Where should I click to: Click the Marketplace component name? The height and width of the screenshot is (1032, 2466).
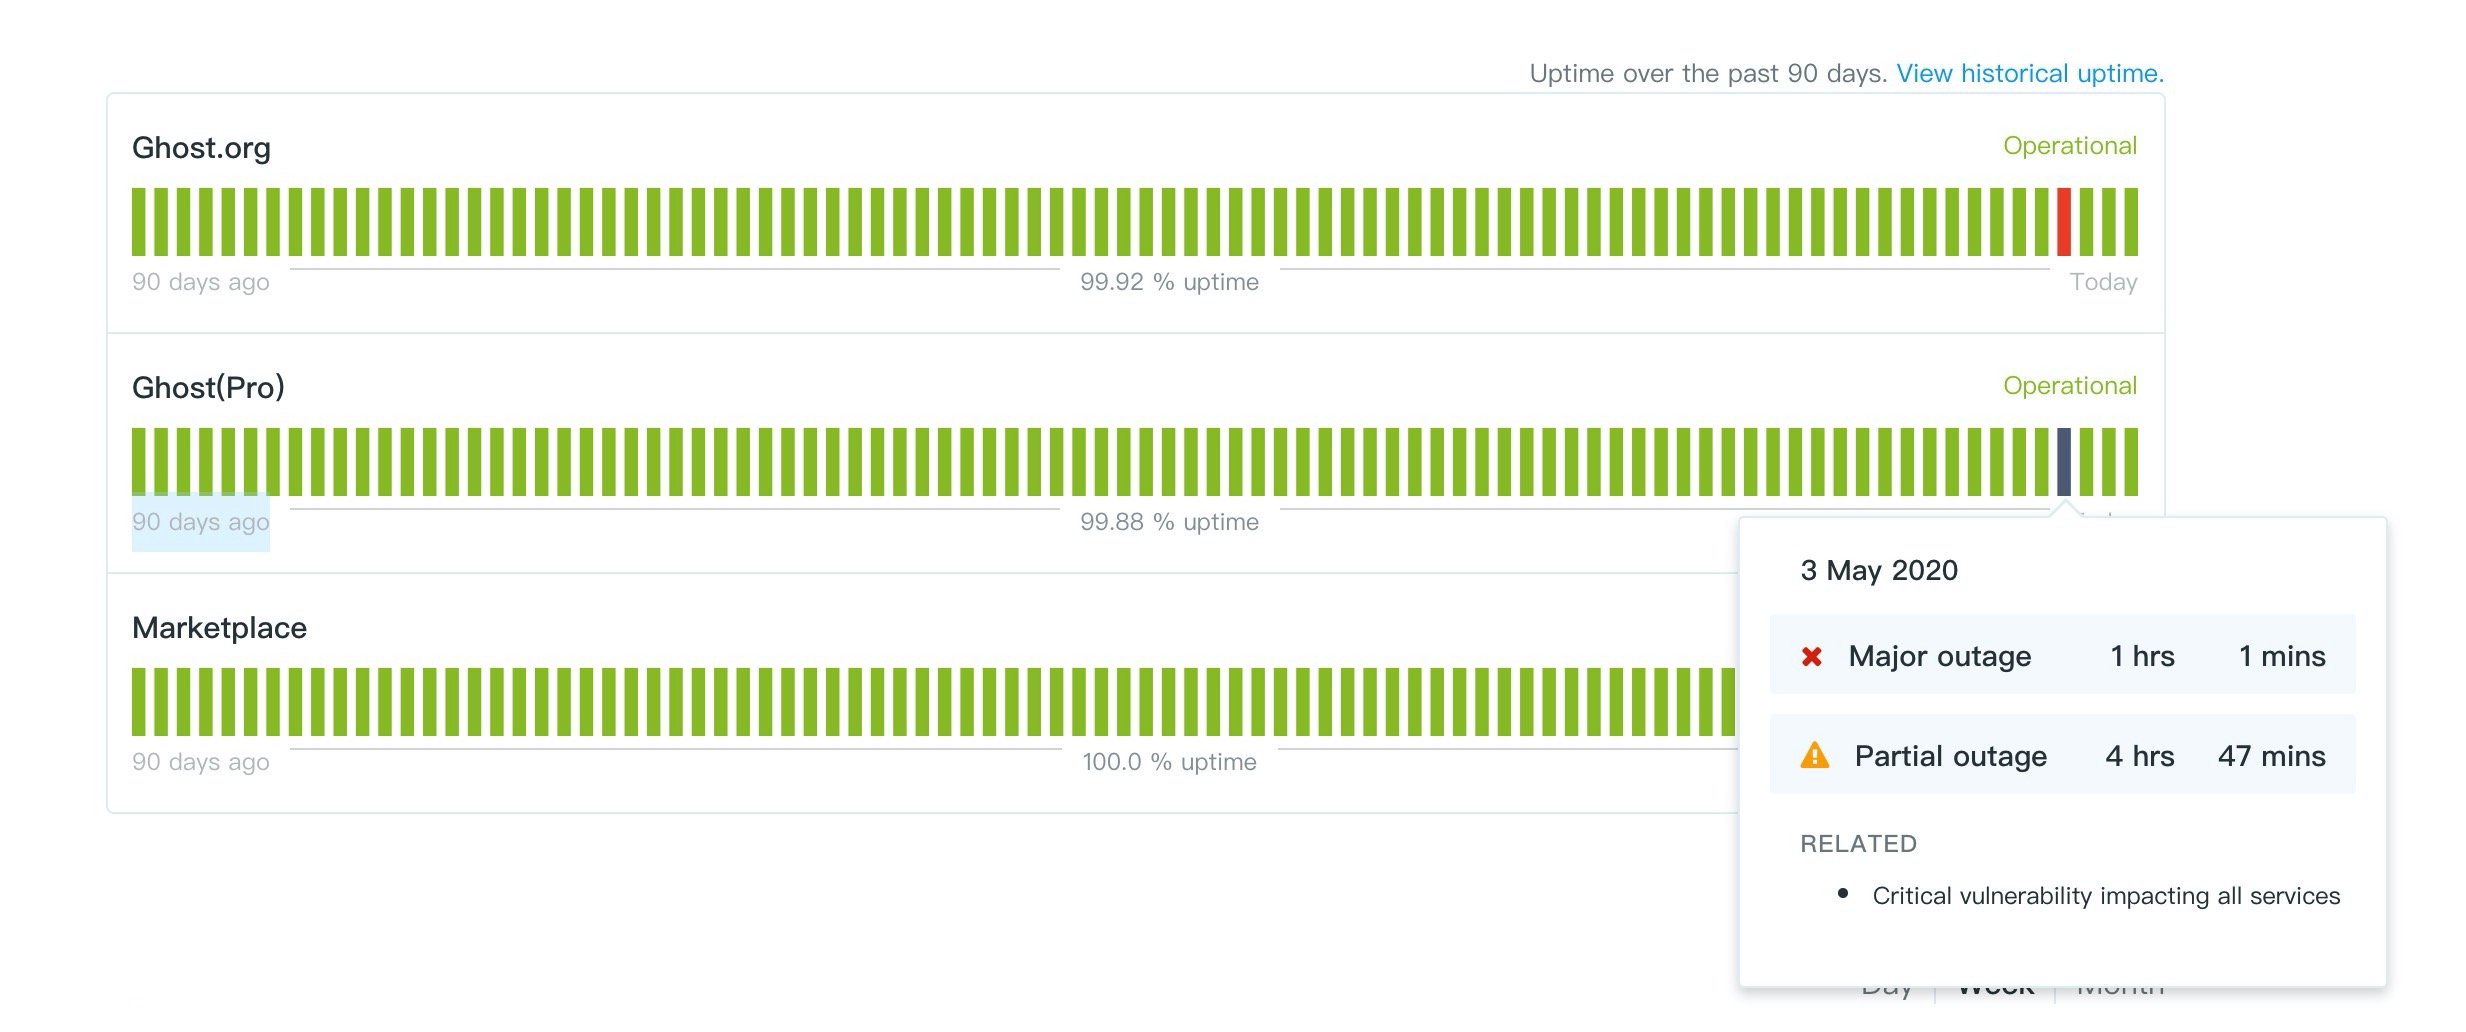(219, 628)
